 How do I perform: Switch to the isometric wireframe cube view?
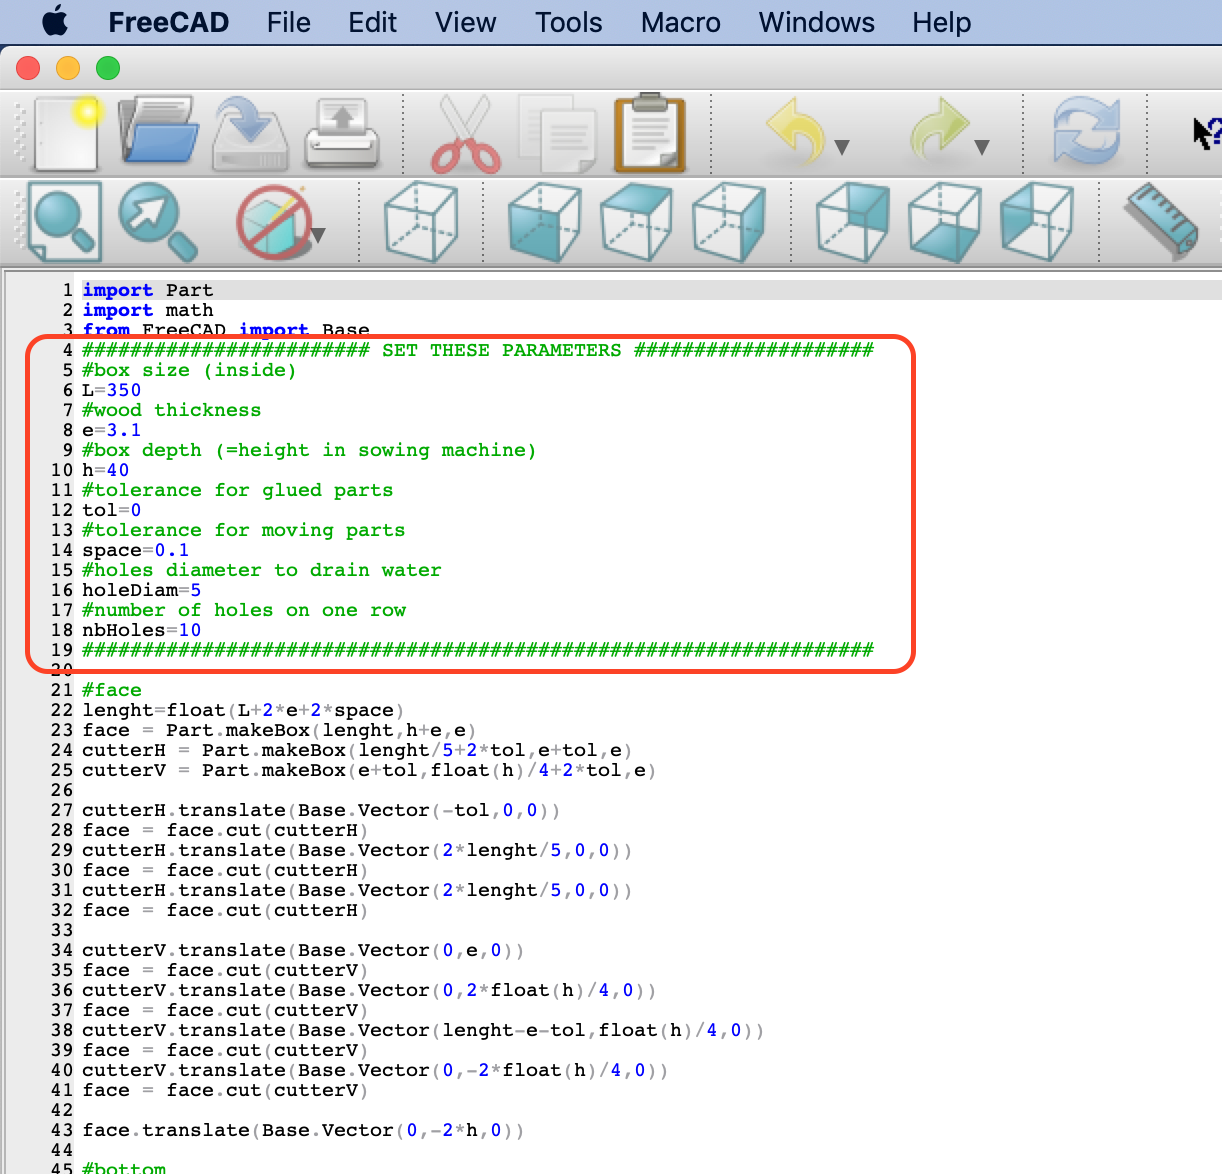421,221
